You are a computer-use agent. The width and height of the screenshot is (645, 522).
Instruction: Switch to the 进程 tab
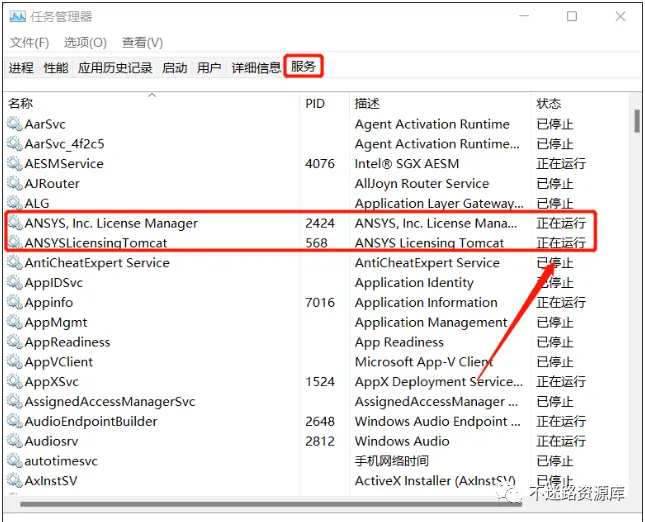pos(21,67)
